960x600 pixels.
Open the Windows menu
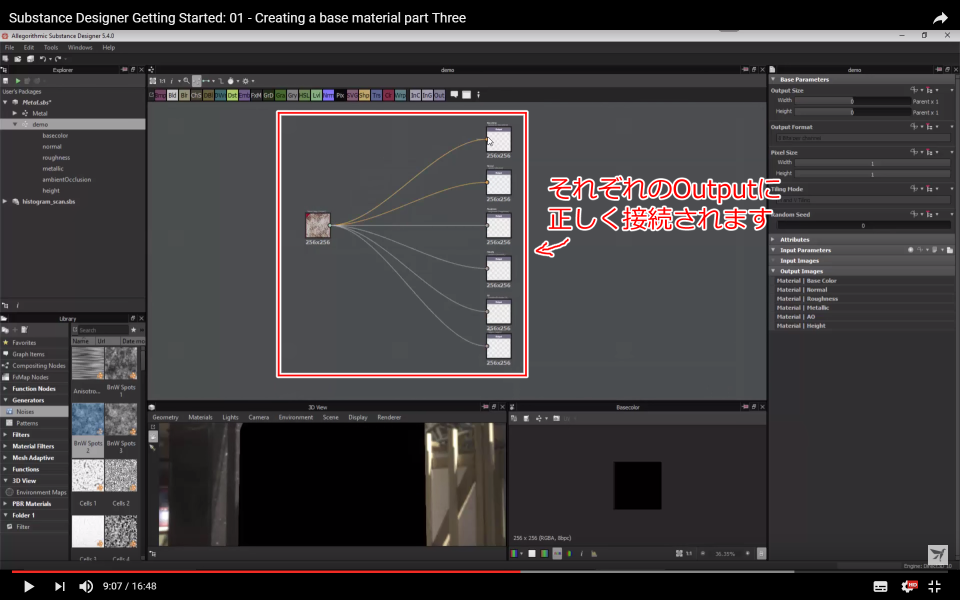click(x=80, y=47)
